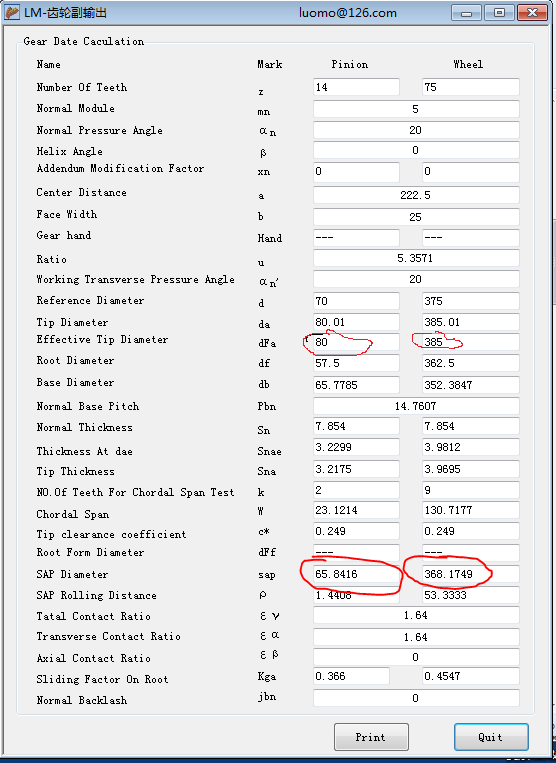Click the Wheel Number Of Teeth field
The width and height of the screenshot is (556, 763).
pyautogui.click(x=470, y=87)
